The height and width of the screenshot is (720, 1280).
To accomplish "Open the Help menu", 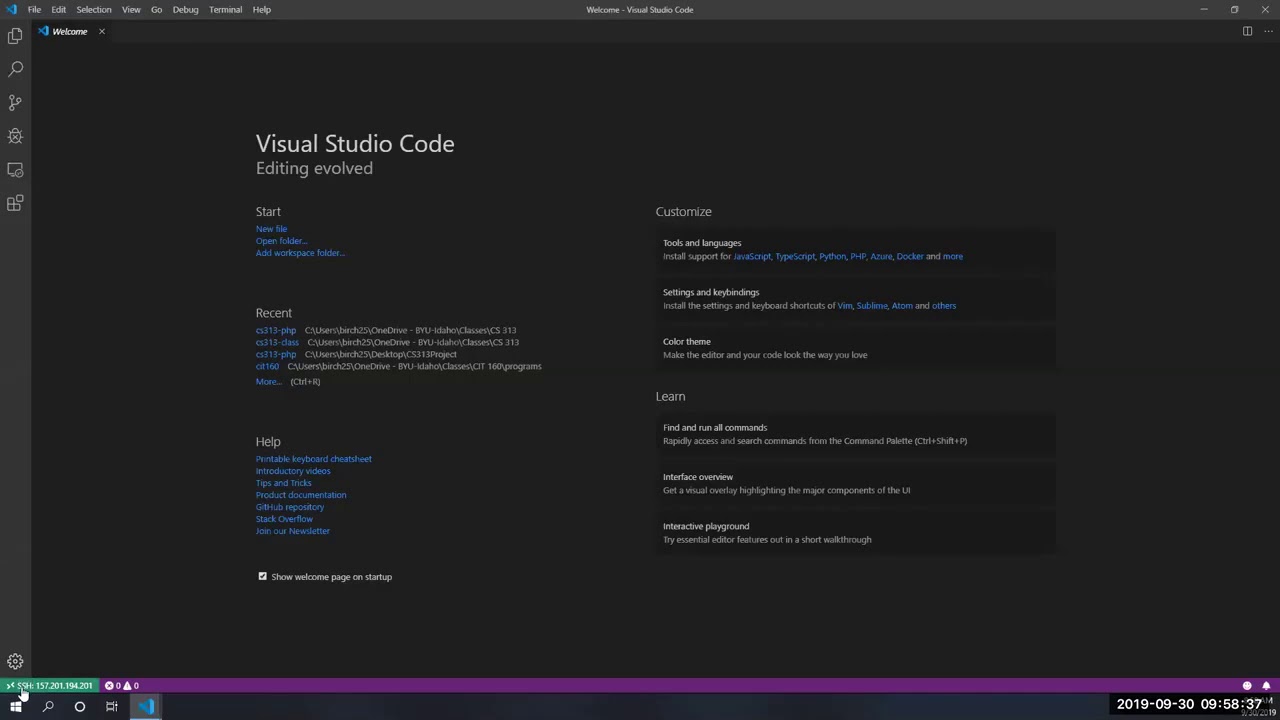I will click(261, 9).
